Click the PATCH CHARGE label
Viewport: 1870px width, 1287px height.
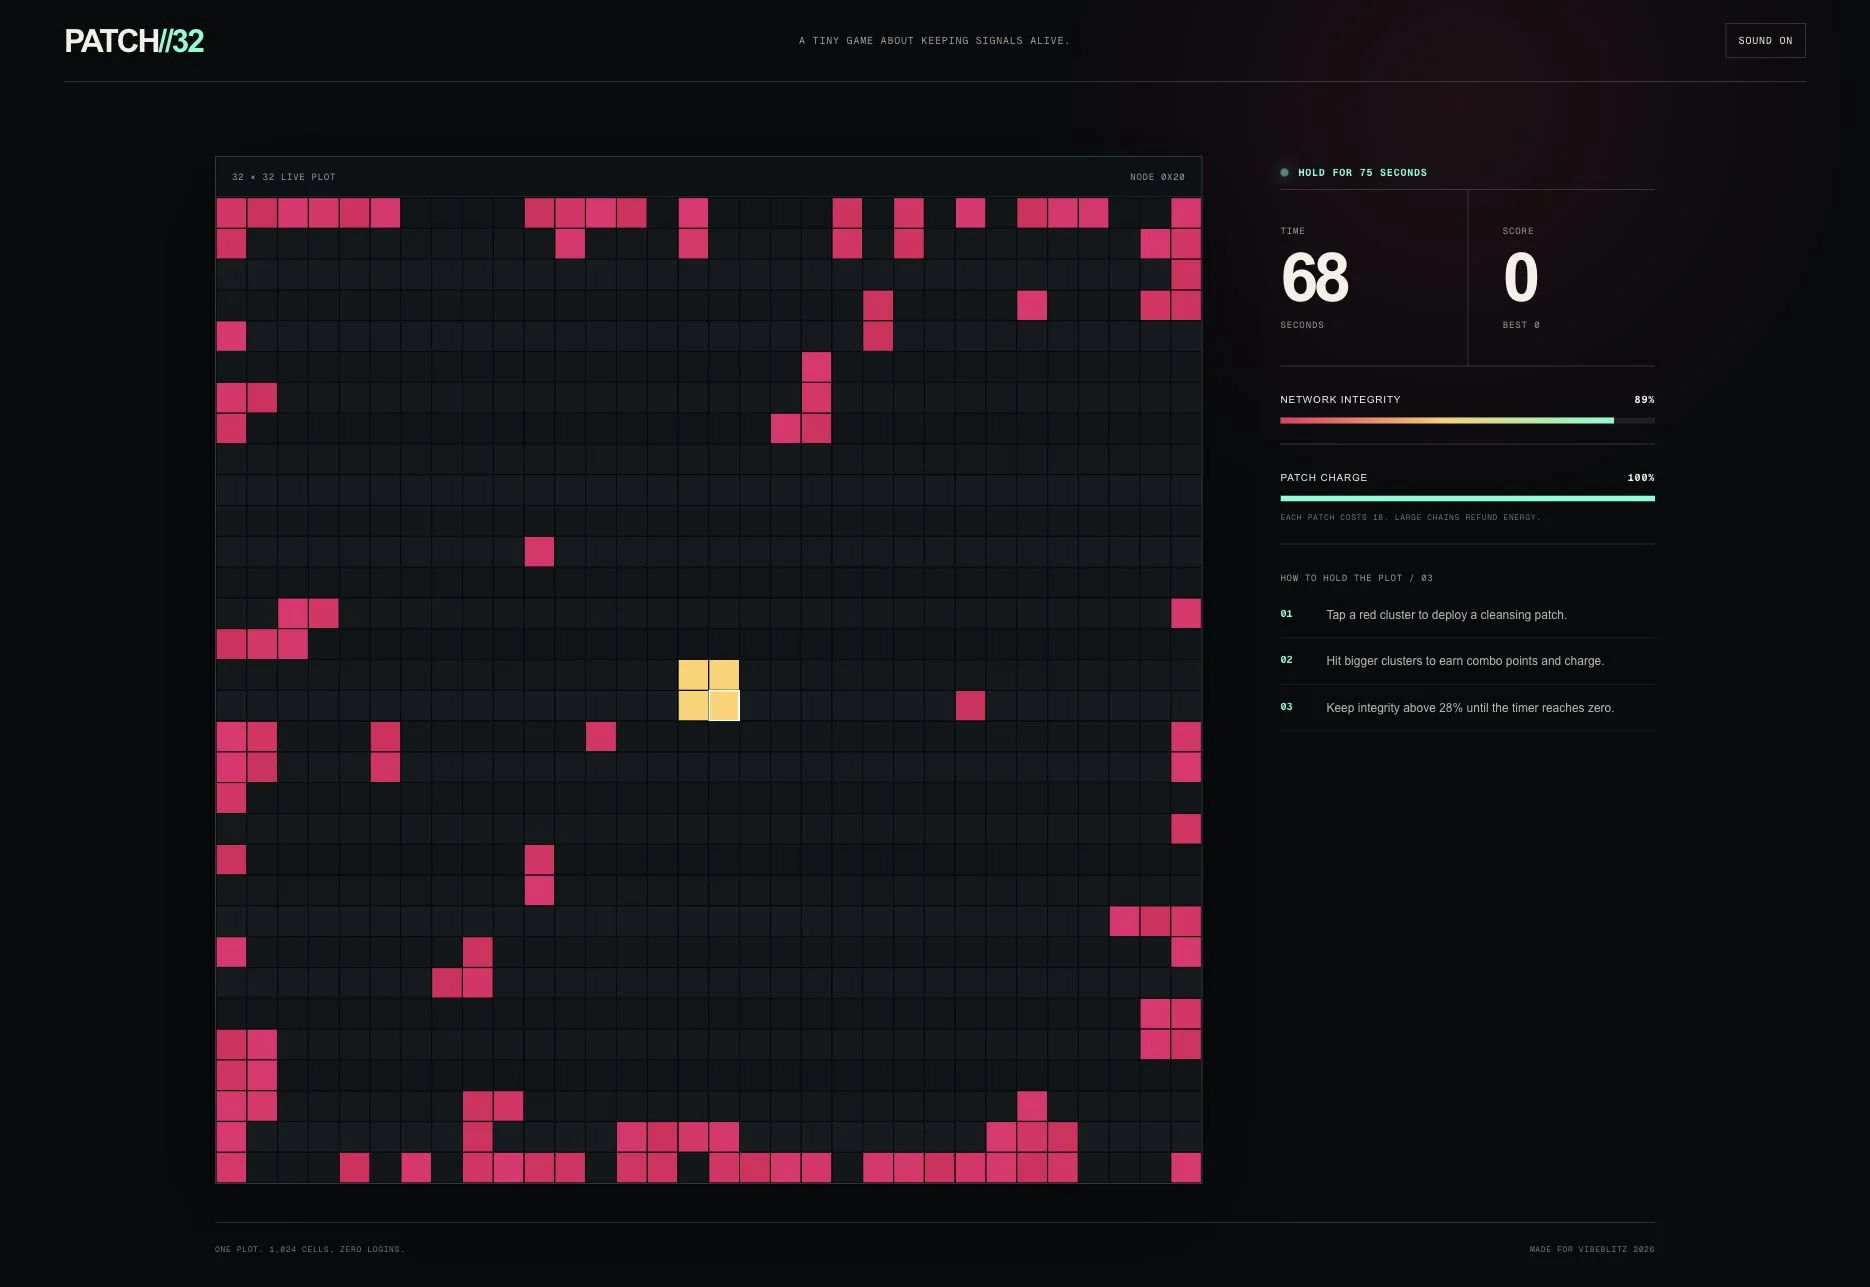point(1323,478)
